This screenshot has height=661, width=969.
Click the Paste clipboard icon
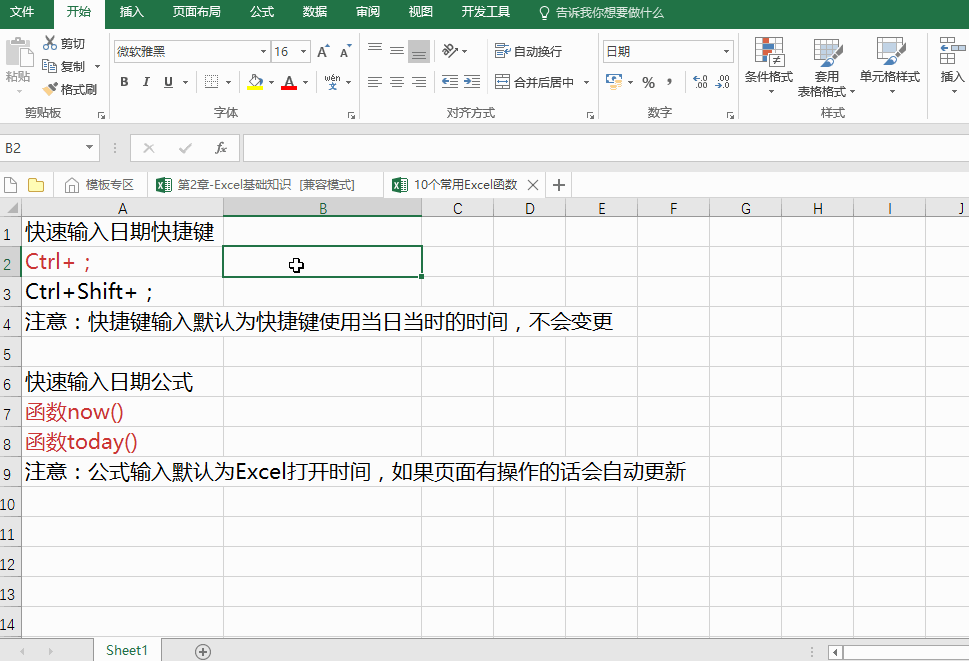(19, 53)
